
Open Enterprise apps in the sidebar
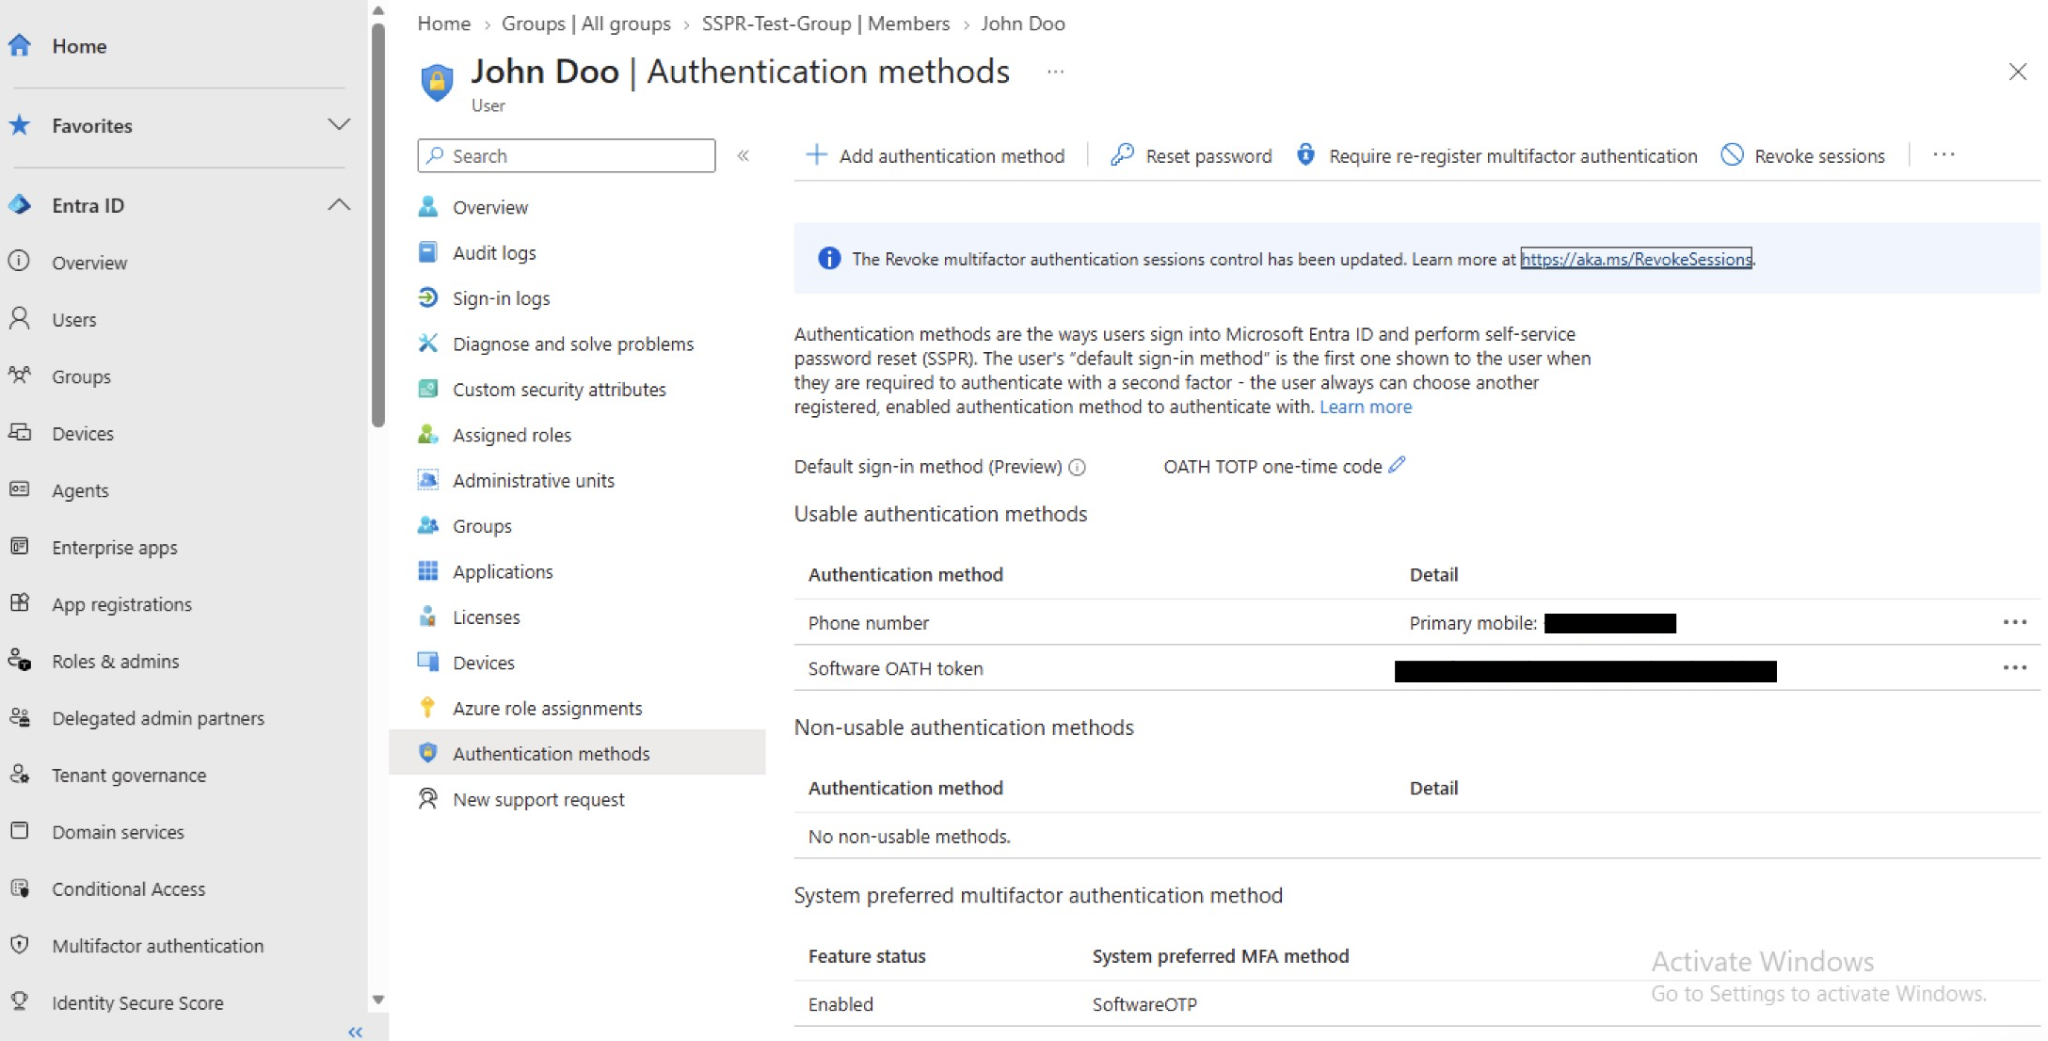[114, 548]
